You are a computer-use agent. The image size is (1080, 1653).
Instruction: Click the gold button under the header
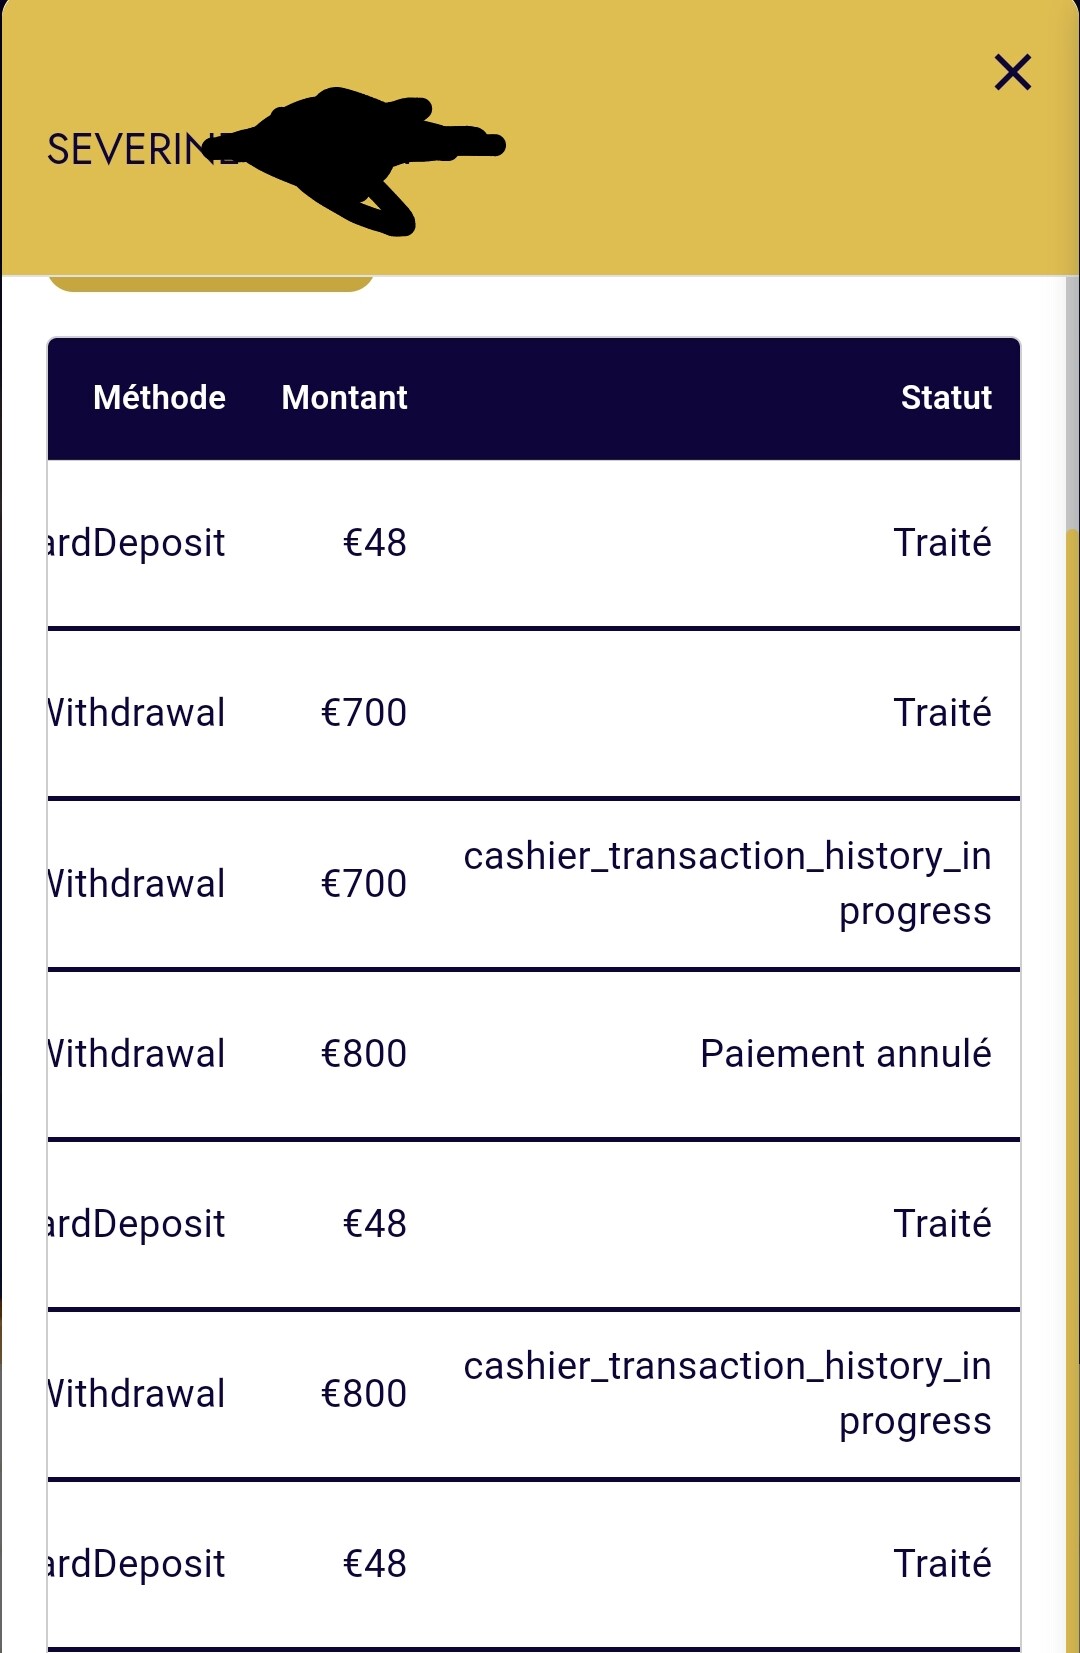[x=211, y=283]
